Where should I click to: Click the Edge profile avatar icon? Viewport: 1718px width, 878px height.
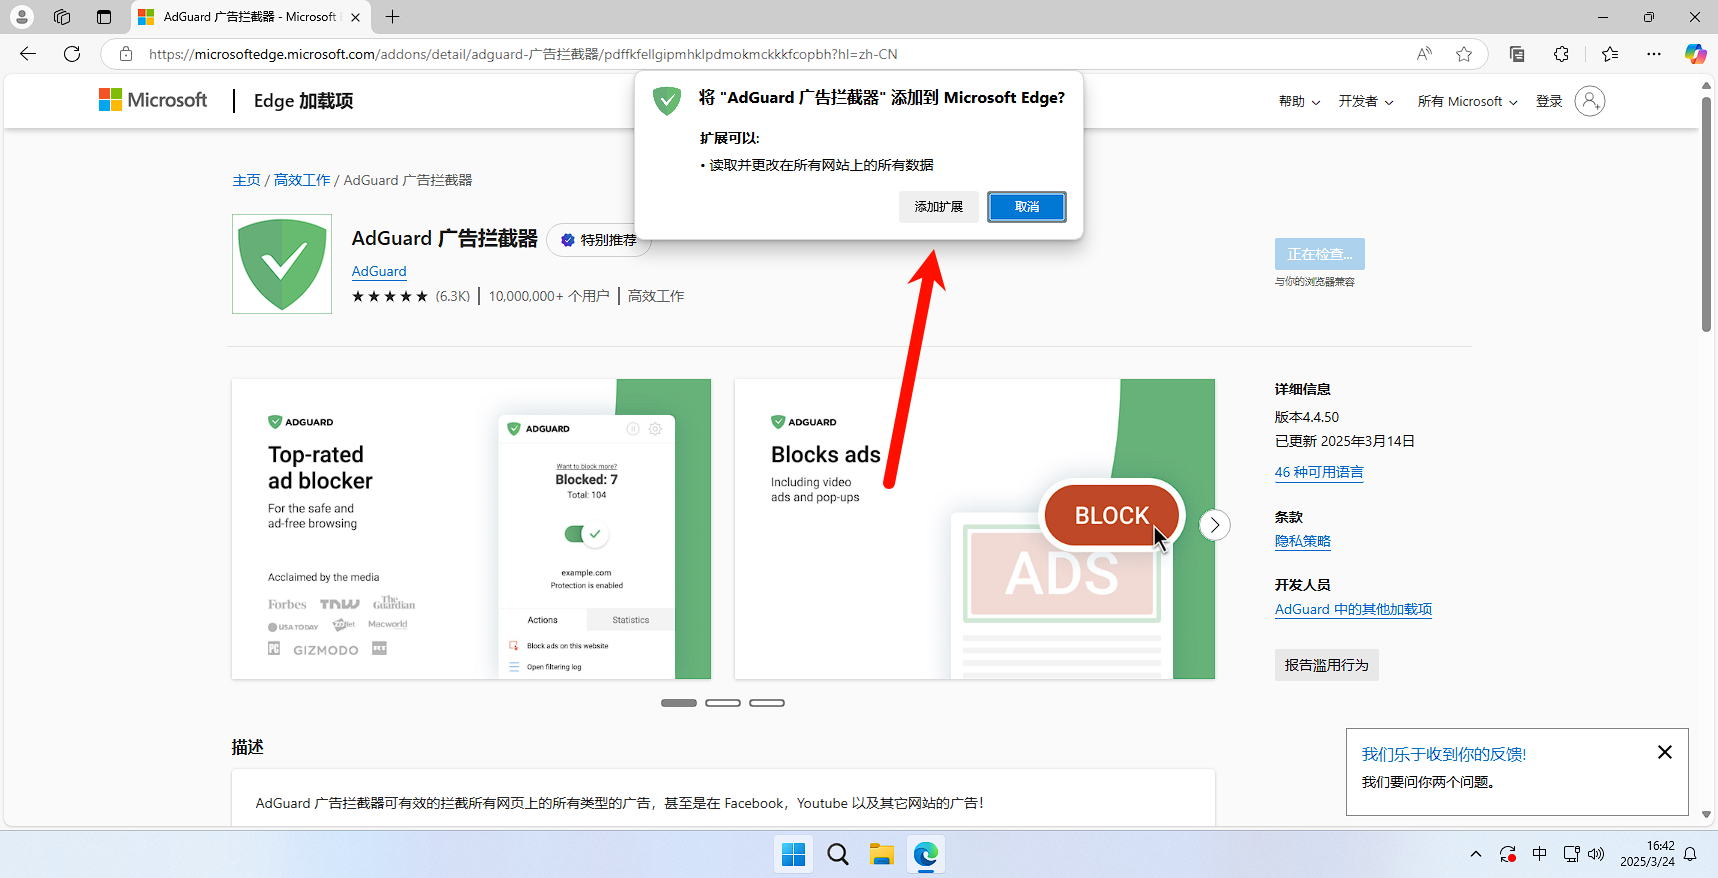22,17
